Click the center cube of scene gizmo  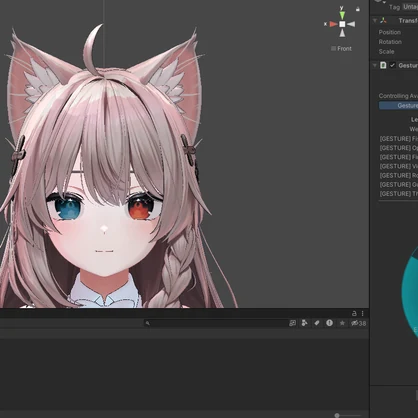342,24
